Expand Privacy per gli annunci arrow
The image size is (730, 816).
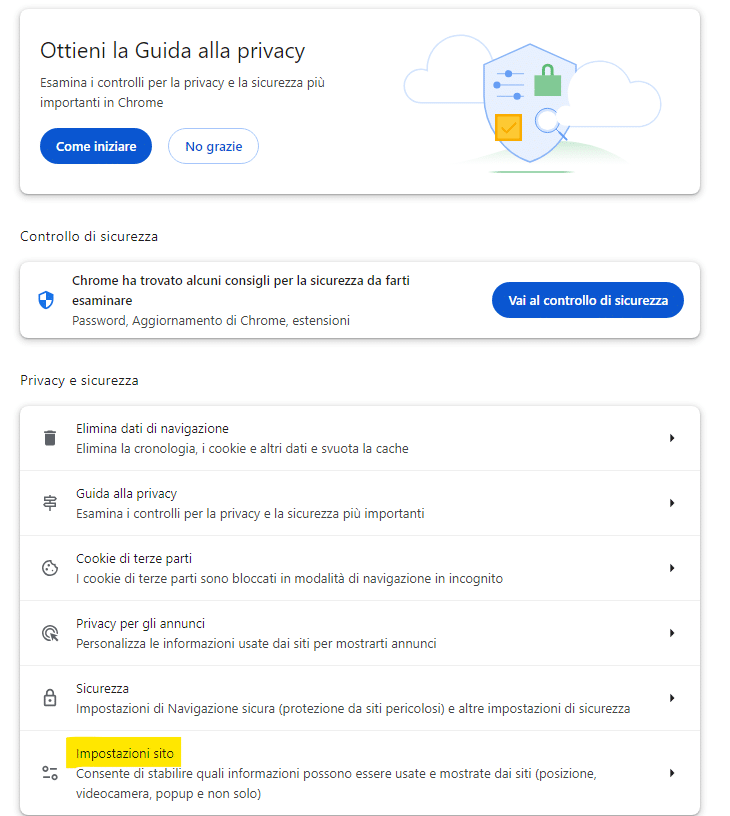pos(672,633)
